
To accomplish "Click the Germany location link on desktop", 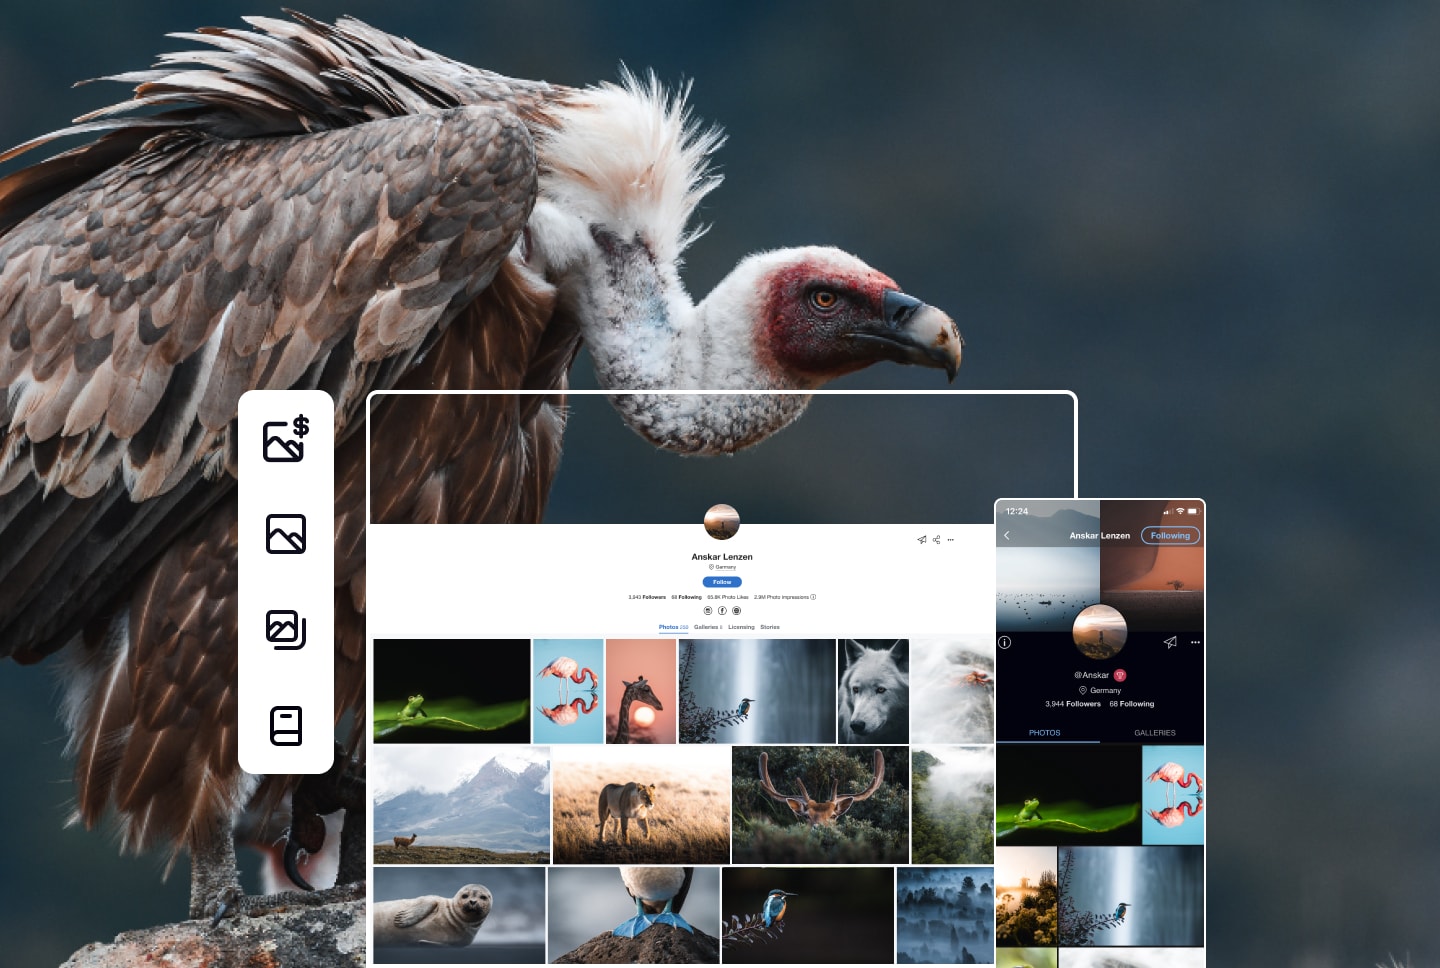I will (724, 567).
